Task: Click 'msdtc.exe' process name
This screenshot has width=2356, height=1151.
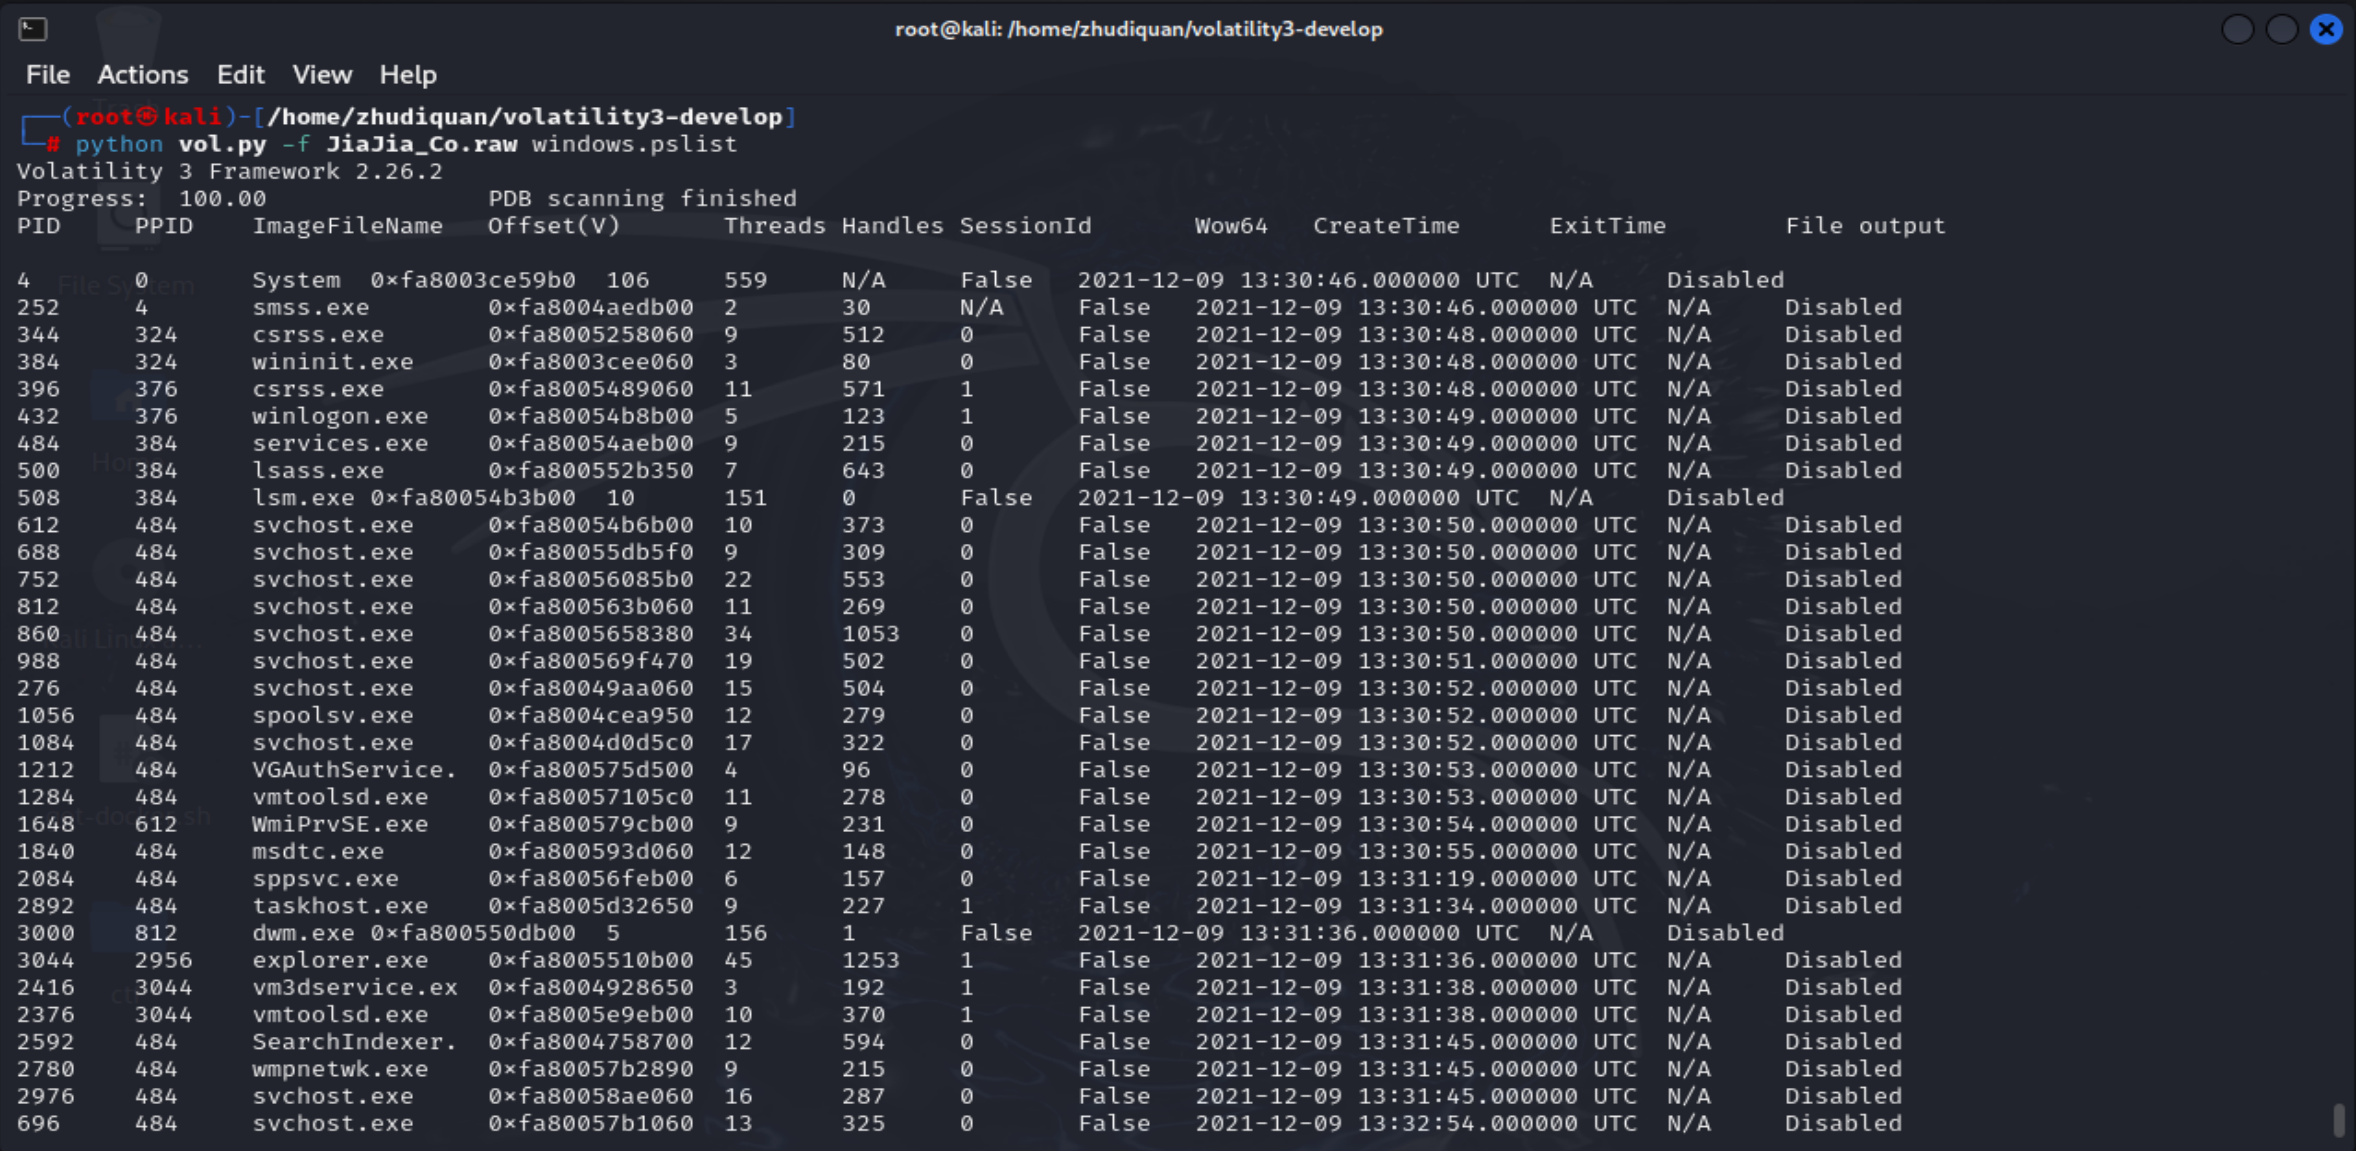Action: pos(318,851)
